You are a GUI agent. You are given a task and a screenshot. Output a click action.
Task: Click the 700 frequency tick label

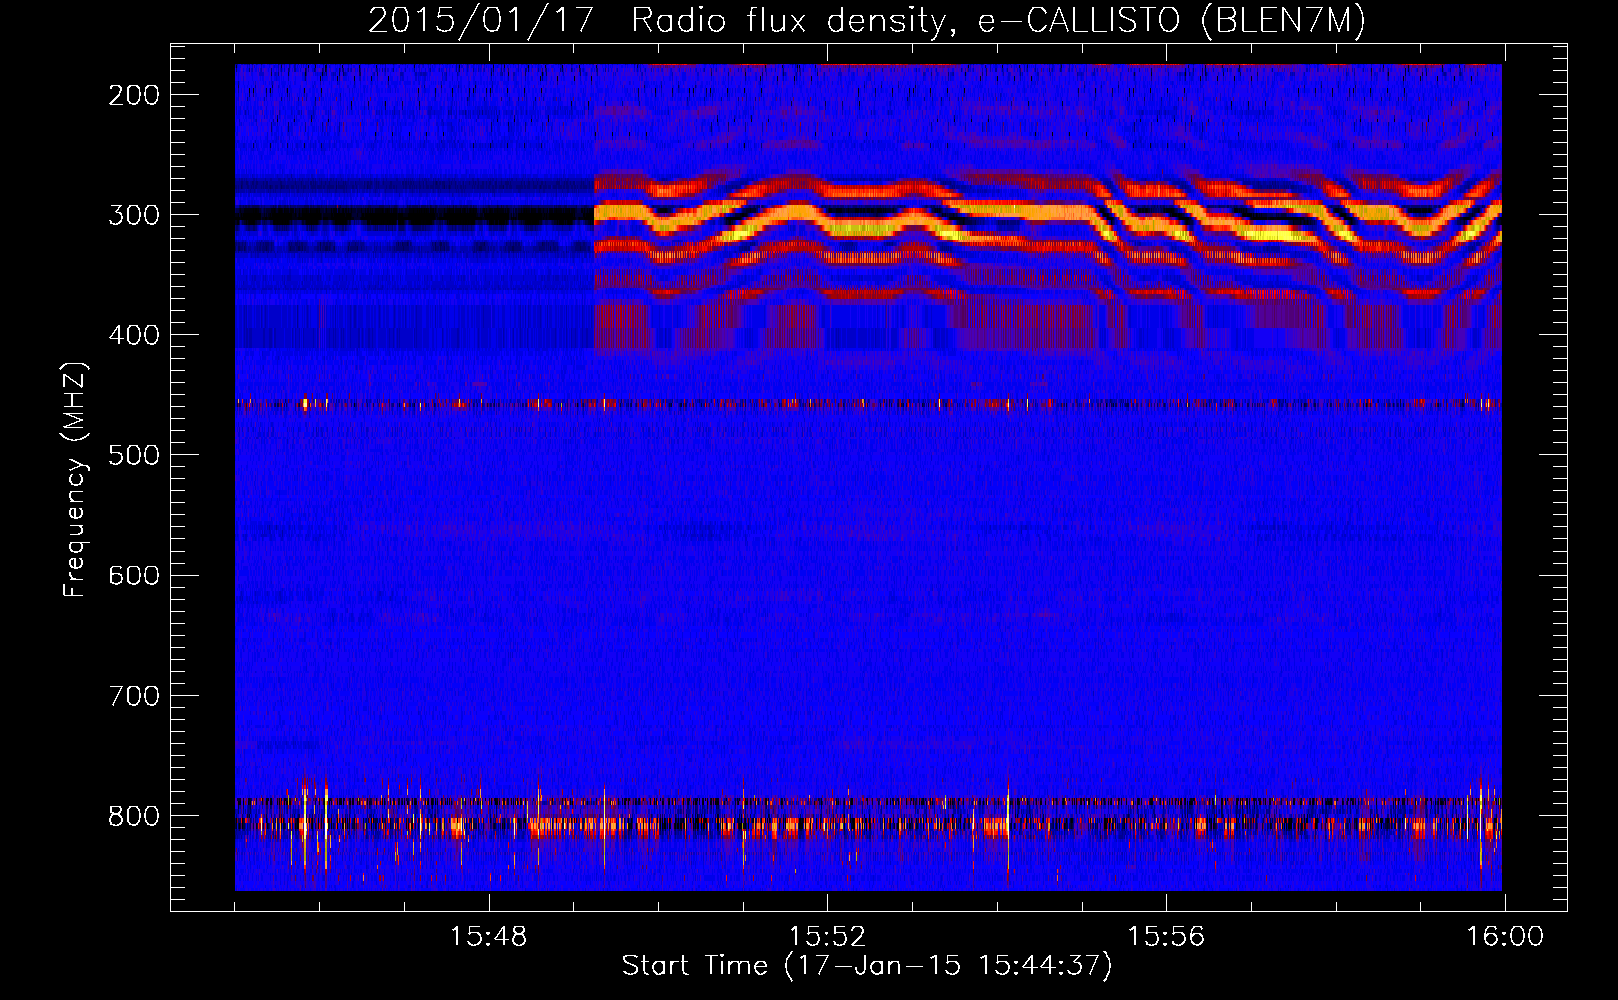click(x=134, y=695)
